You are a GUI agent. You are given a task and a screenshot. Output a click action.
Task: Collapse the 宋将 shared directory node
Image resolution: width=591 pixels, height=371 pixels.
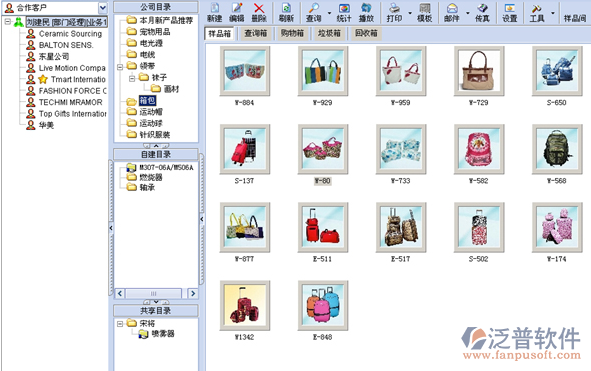[120, 323]
